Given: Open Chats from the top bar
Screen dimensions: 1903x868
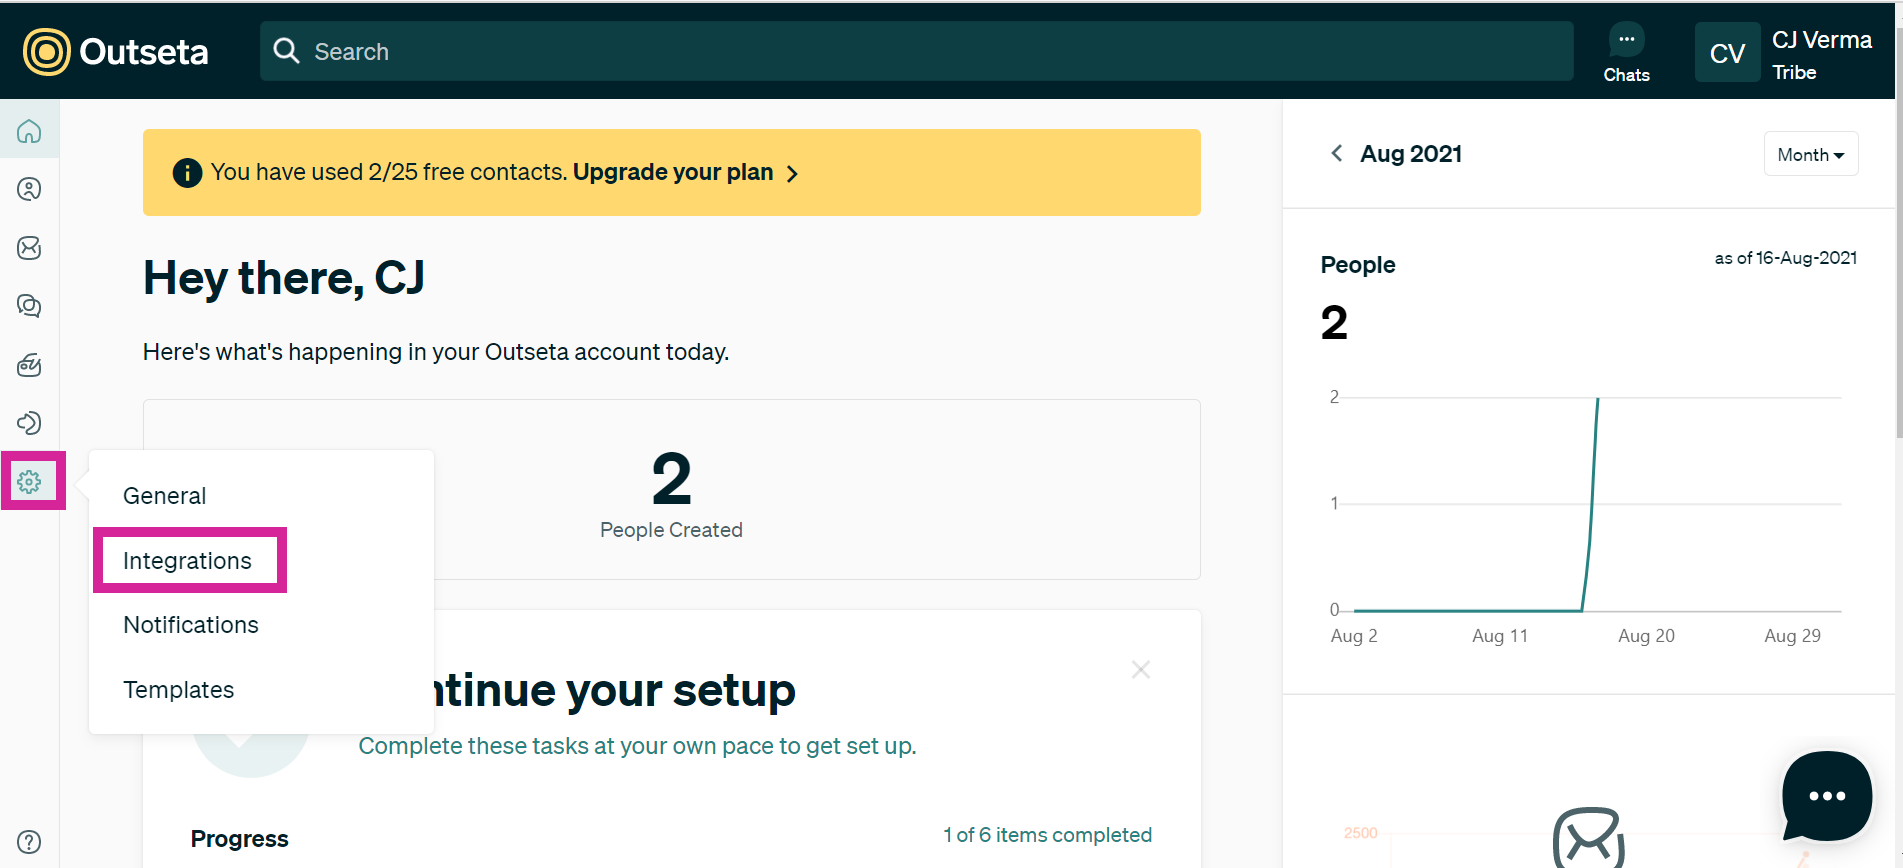Looking at the screenshot, I should (x=1626, y=52).
